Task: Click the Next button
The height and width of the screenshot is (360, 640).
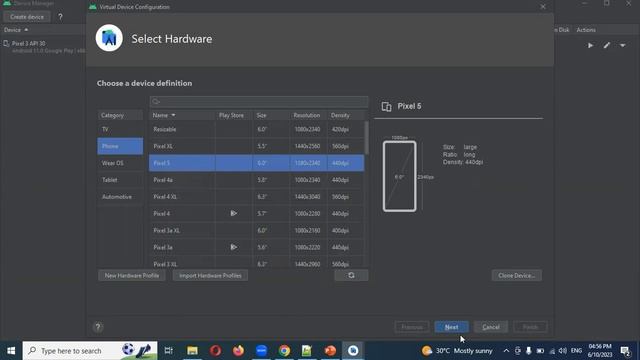Action: tap(451, 327)
